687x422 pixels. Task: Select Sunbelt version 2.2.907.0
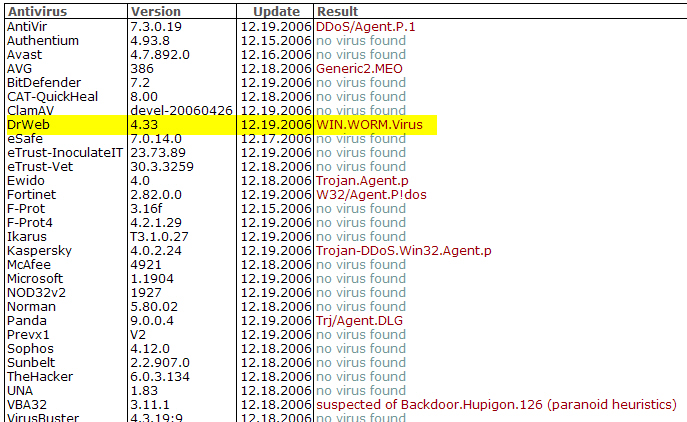[160, 363]
